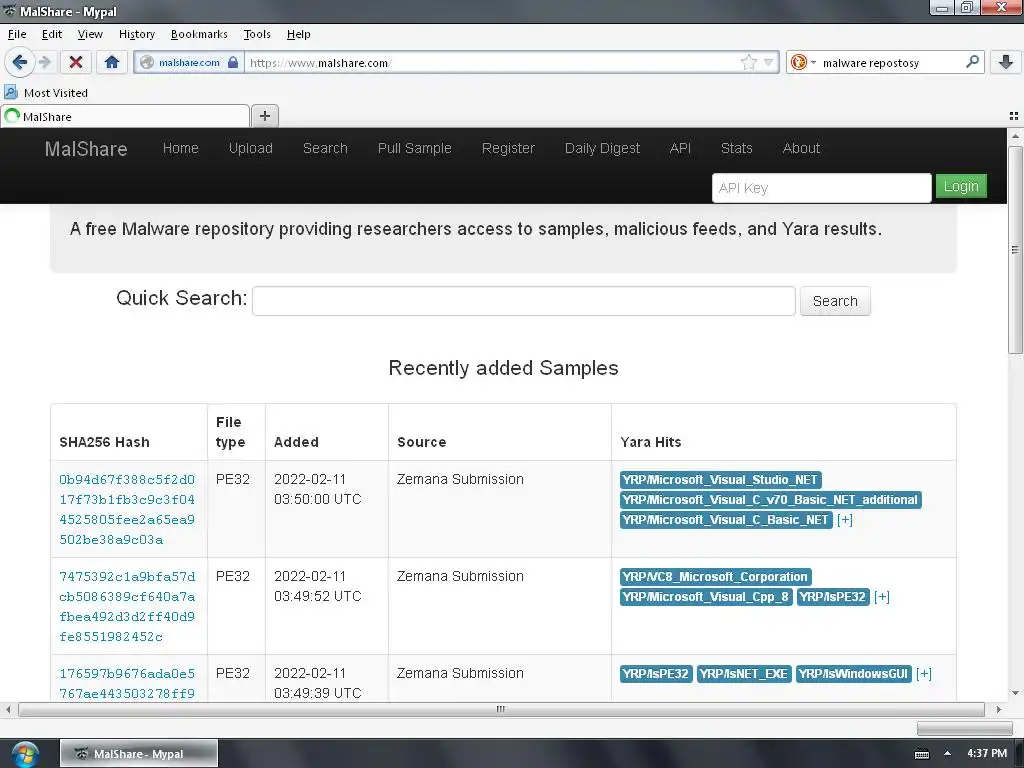
Task: Click YRP/Microsoft_Visual_Cpp_8 tag
Action: pyautogui.click(x=705, y=597)
